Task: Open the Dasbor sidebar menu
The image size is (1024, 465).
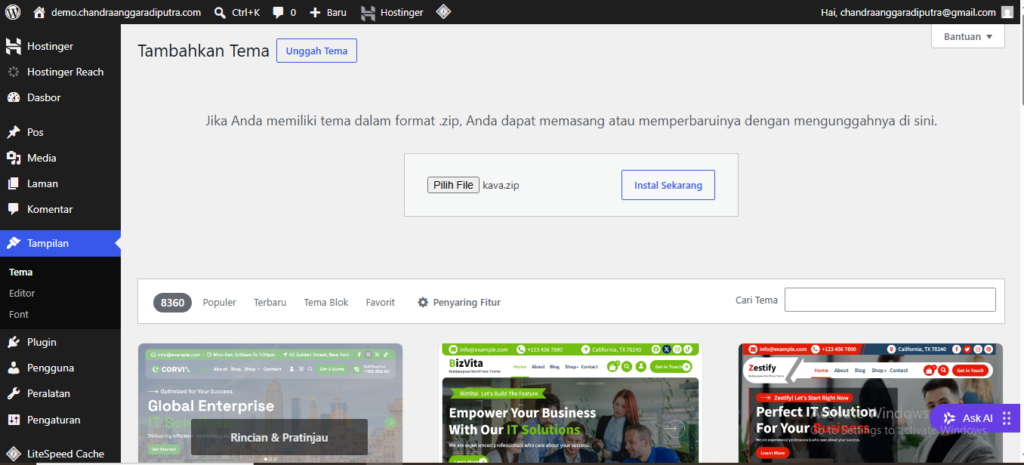Action: point(60,97)
